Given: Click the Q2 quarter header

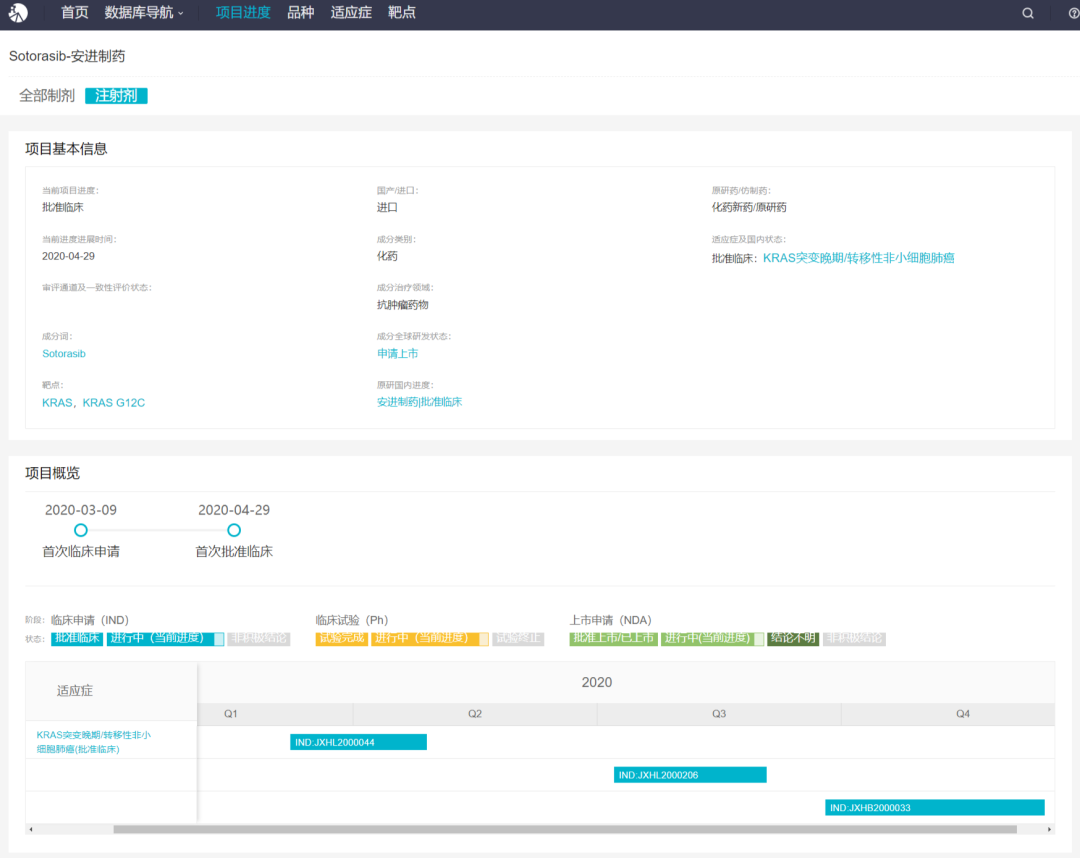Looking at the screenshot, I should (x=475, y=713).
